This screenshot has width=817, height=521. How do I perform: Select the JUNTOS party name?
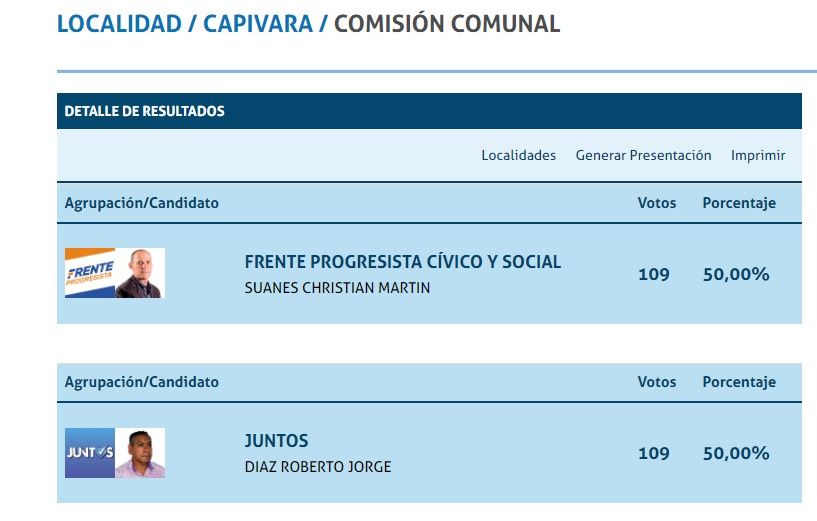pos(276,441)
